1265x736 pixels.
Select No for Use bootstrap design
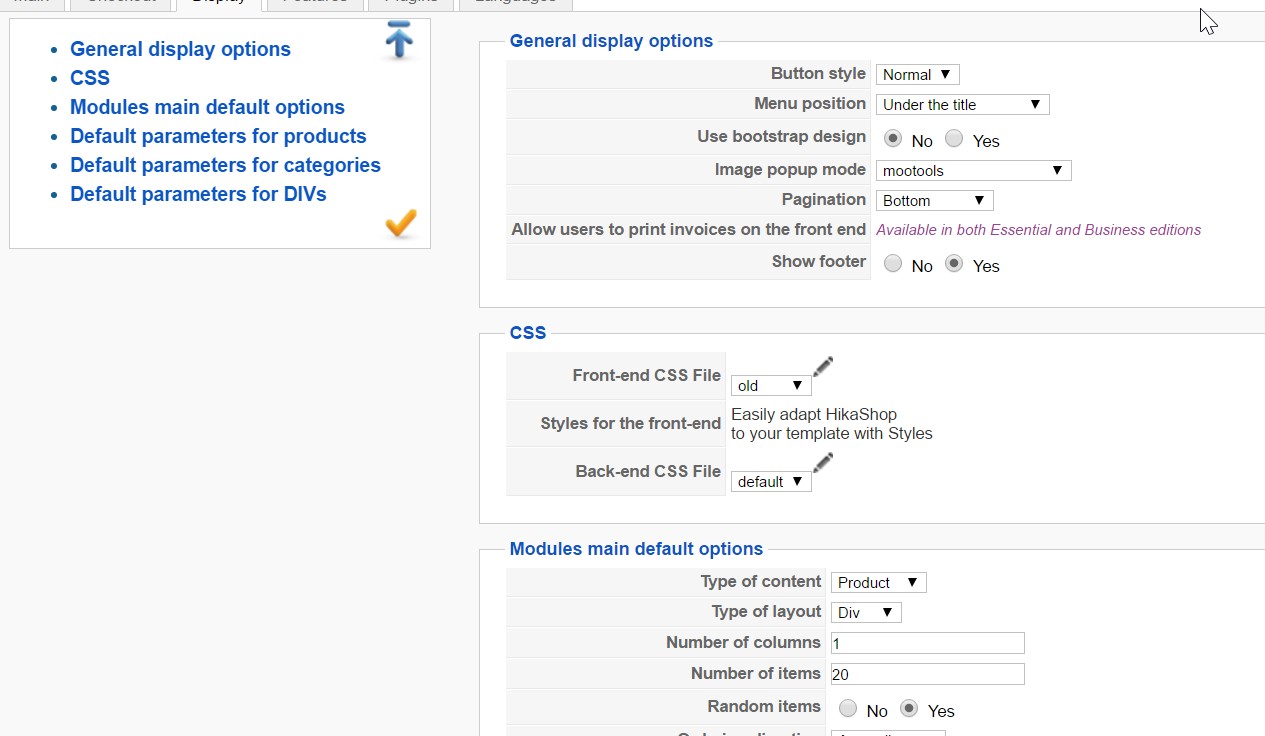tap(893, 139)
